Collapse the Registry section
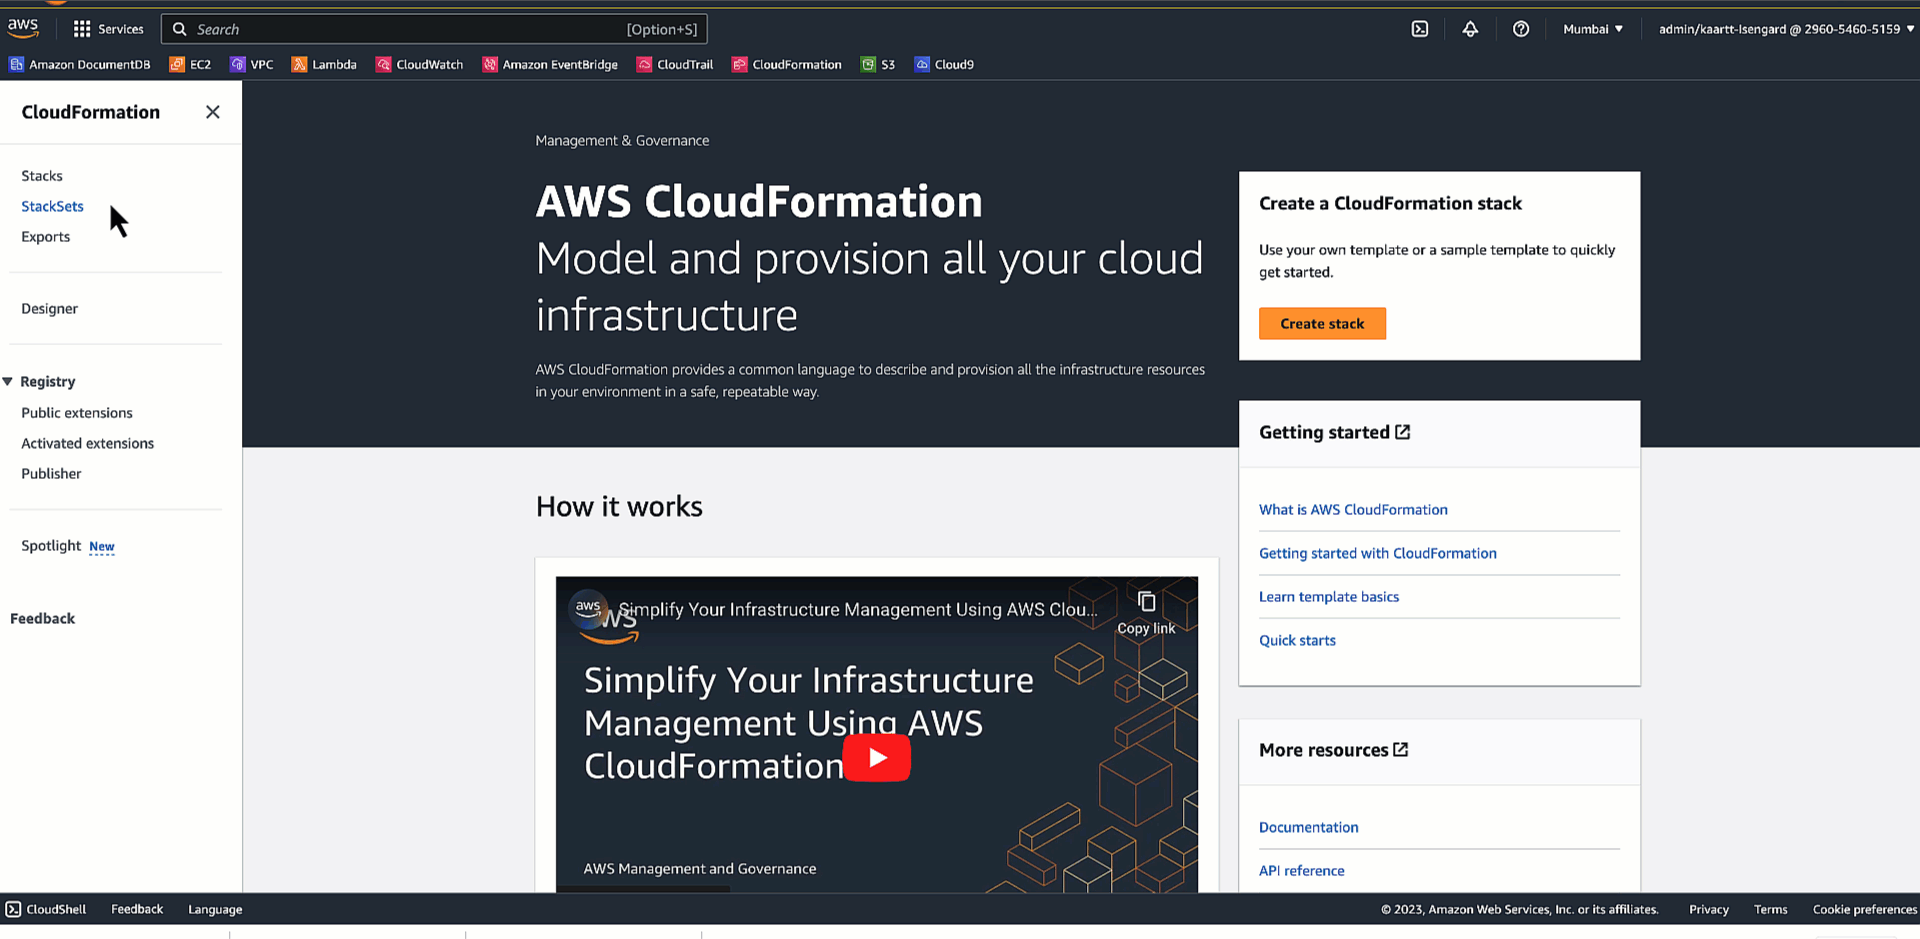Image resolution: width=1920 pixels, height=939 pixels. 9,381
